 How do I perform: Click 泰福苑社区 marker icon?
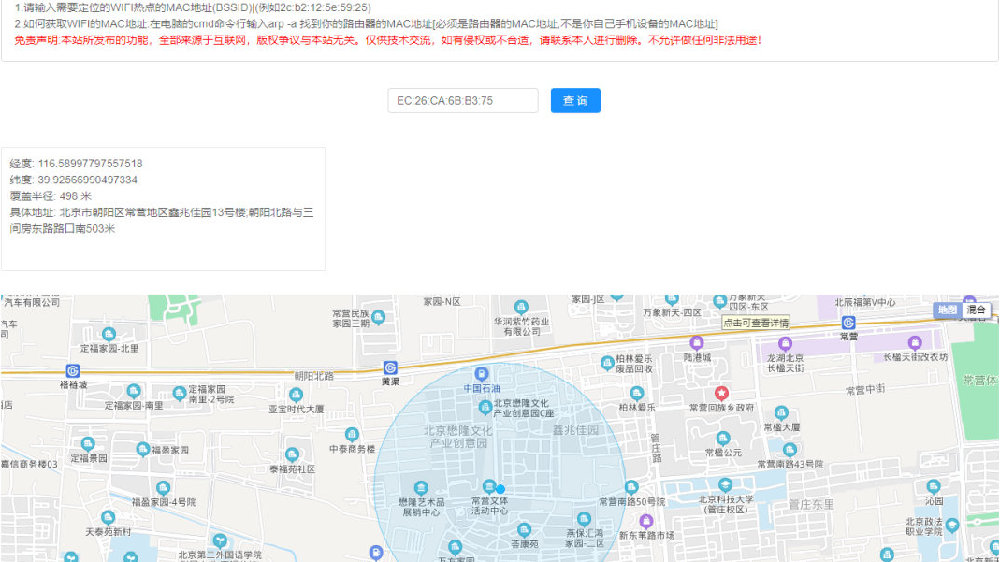pos(291,455)
